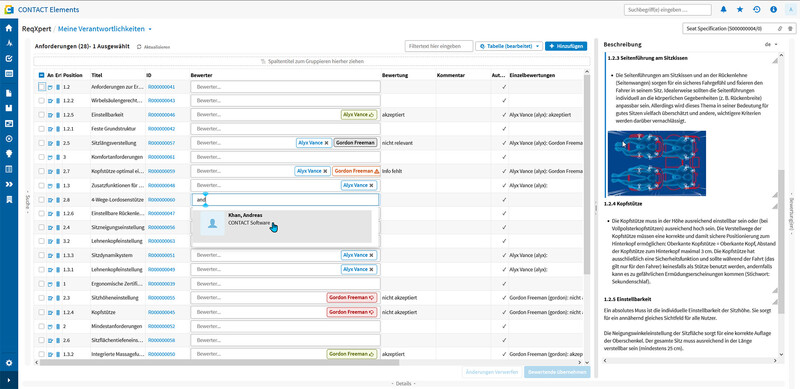Open requirement link R000000041
The height and width of the screenshot is (389, 800).
(x=161, y=87)
